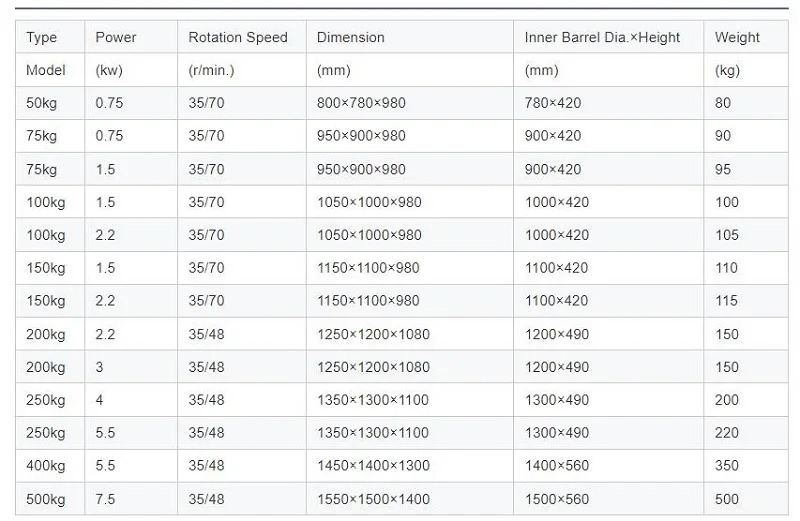This screenshot has width=800, height=521.
Task: Click the 1500×560 inner barrel cell
Action: (557, 499)
